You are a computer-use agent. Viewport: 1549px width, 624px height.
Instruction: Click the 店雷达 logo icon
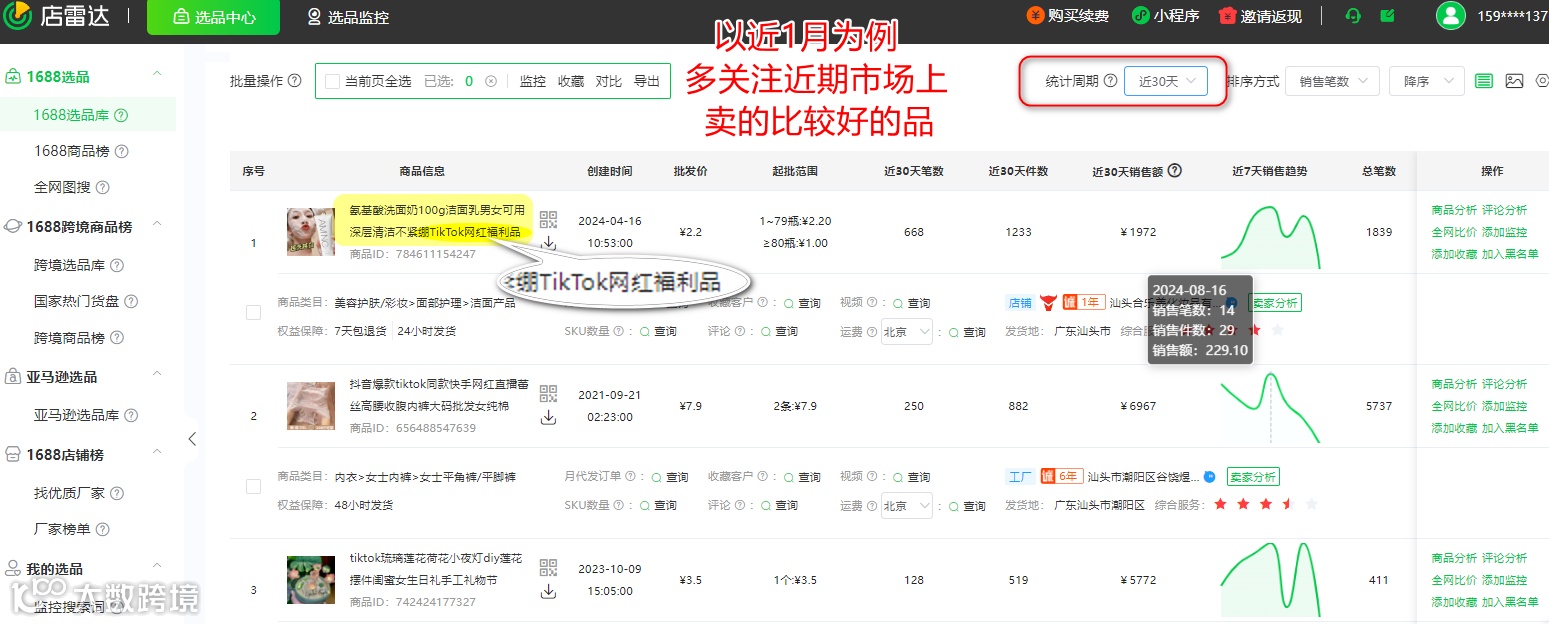pyautogui.click(x=18, y=16)
